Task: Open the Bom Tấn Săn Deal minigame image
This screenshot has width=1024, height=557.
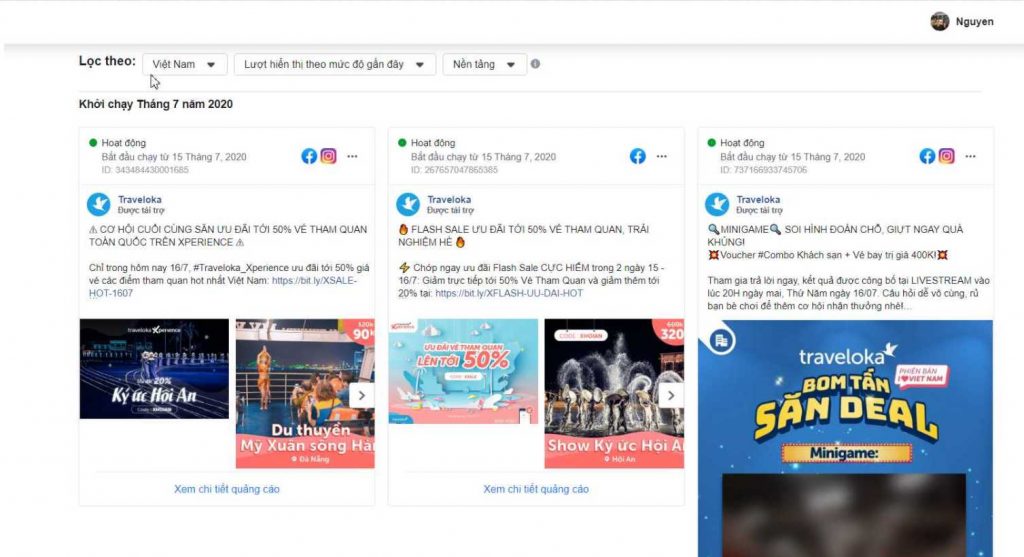Action: click(845, 438)
